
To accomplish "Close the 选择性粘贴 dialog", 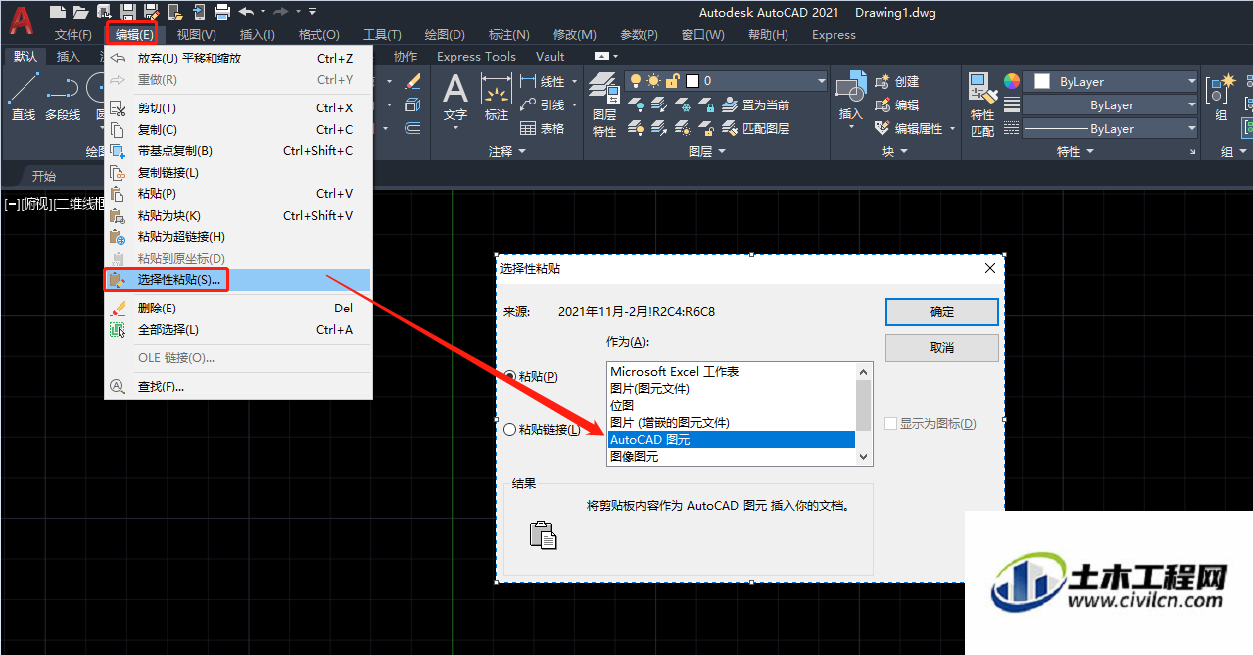I will [990, 268].
